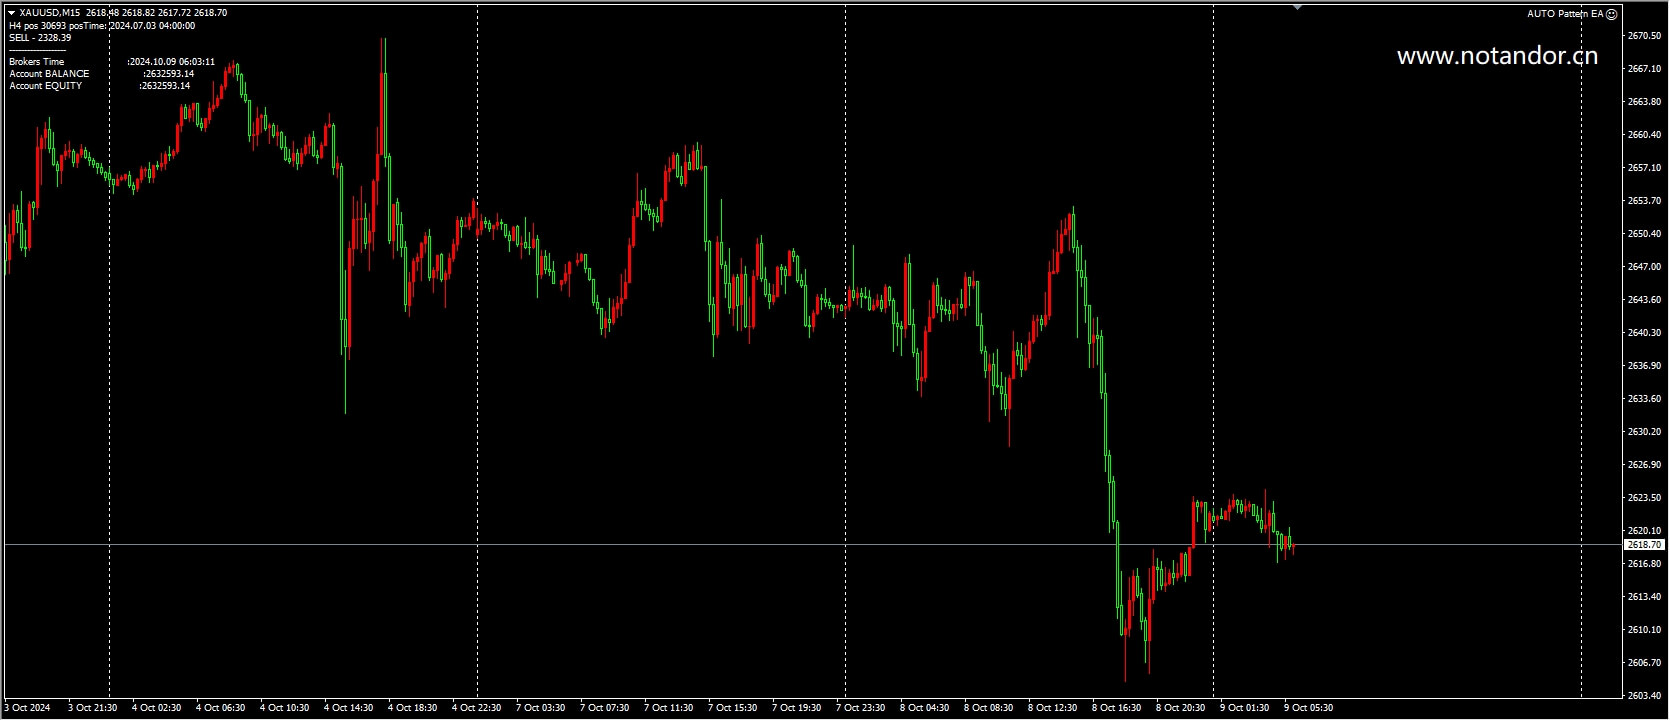
Task: Click the 2623.50 price on the scale
Action: click(1645, 498)
